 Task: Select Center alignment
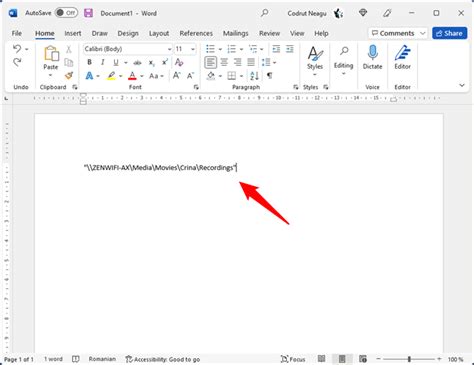click(x=224, y=62)
